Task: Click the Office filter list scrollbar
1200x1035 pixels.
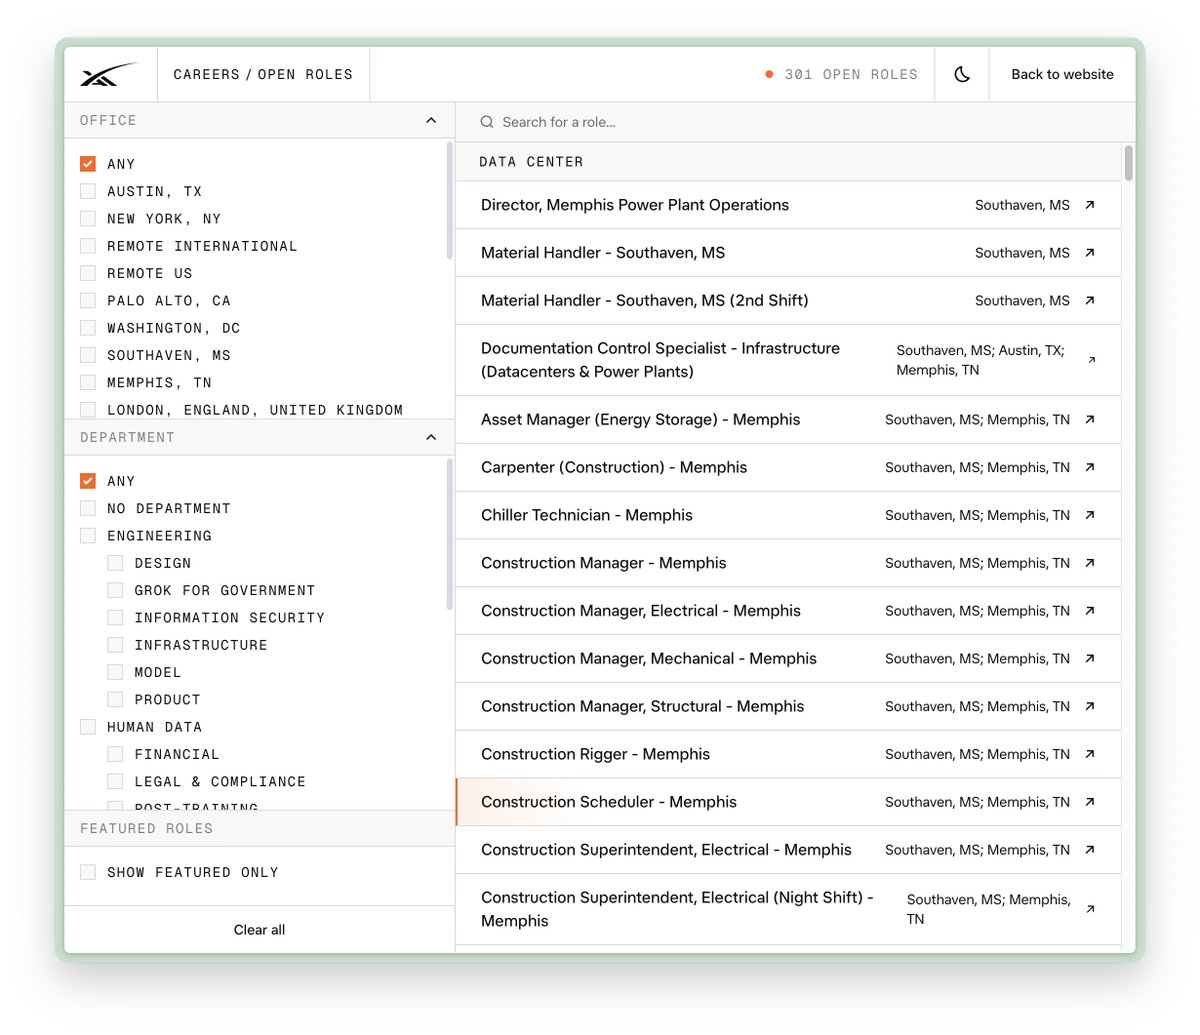Action: click(450, 200)
